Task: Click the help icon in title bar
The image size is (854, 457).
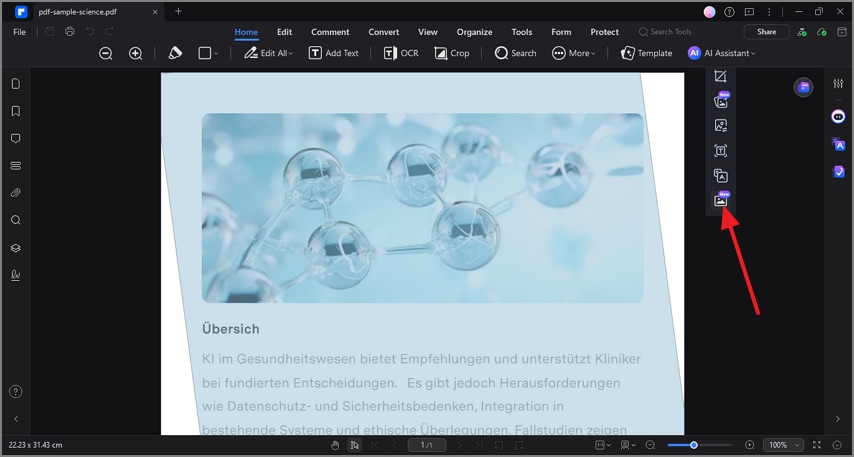Action: point(729,11)
